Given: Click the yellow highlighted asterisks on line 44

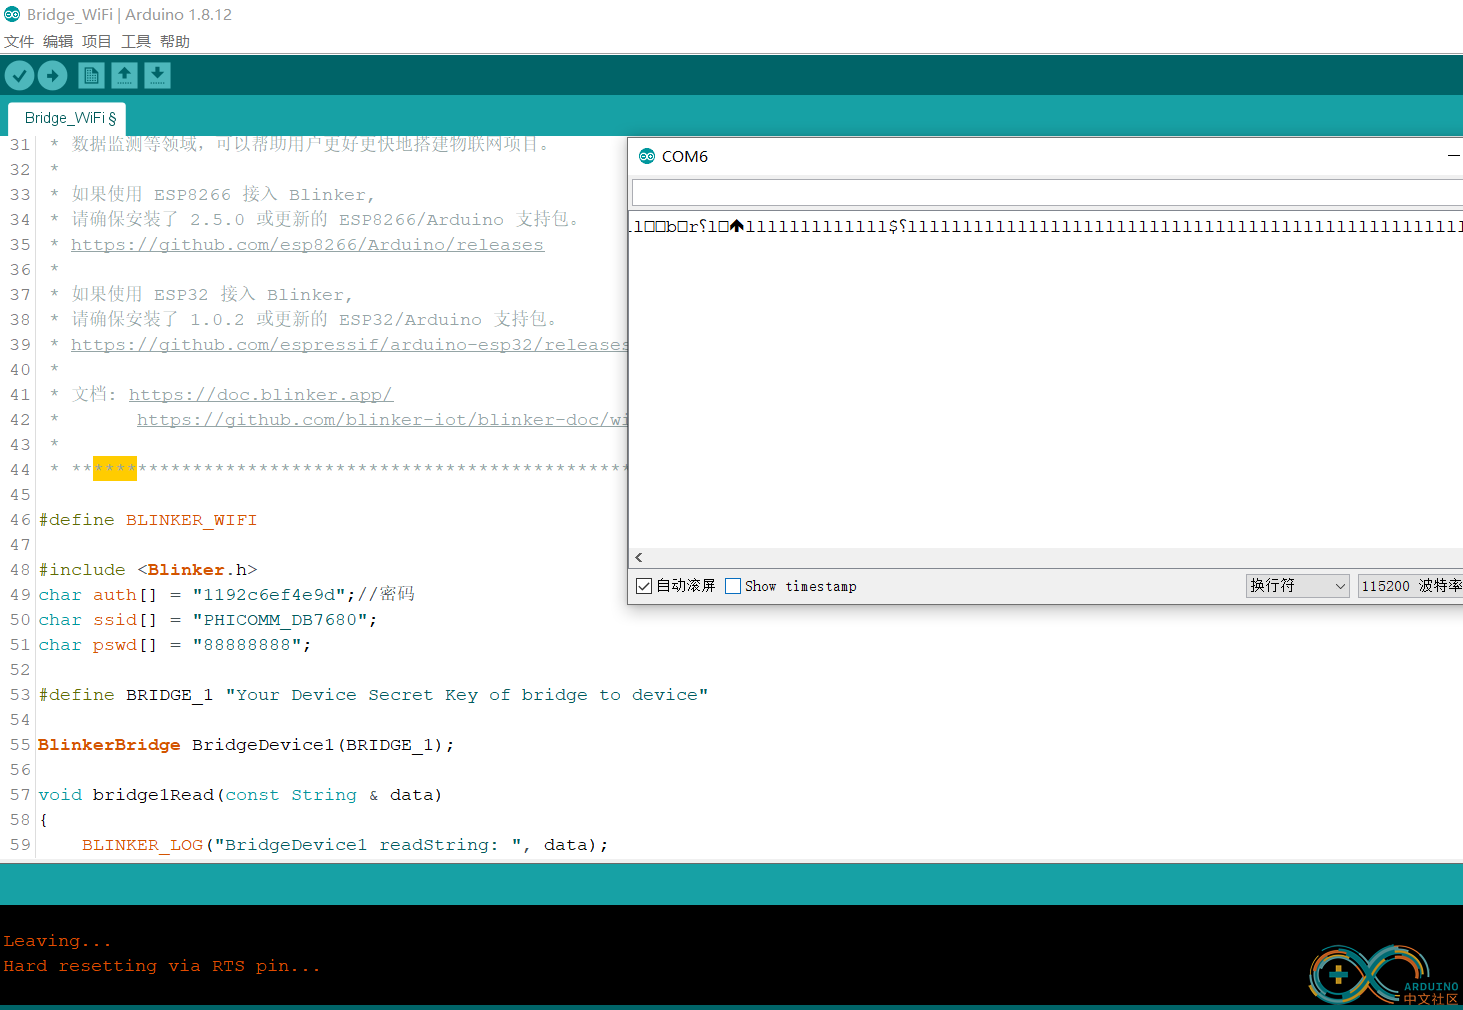Looking at the screenshot, I should click(x=115, y=468).
